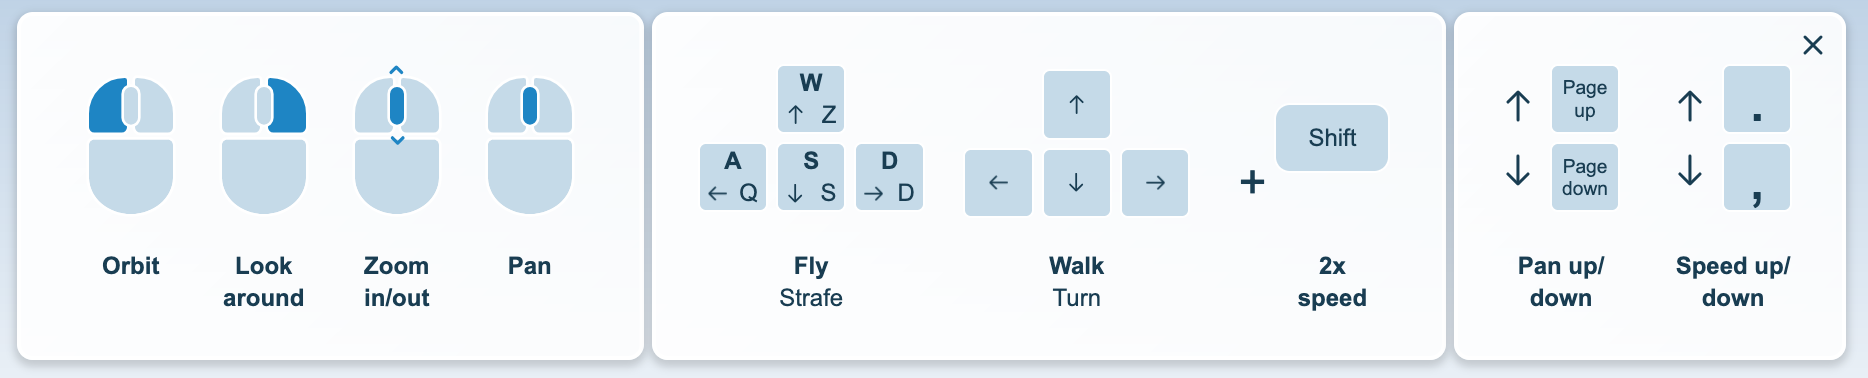Viewport: 1868px width, 378px height.
Task: Click the Pan mouse icon
Action: (x=530, y=145)
